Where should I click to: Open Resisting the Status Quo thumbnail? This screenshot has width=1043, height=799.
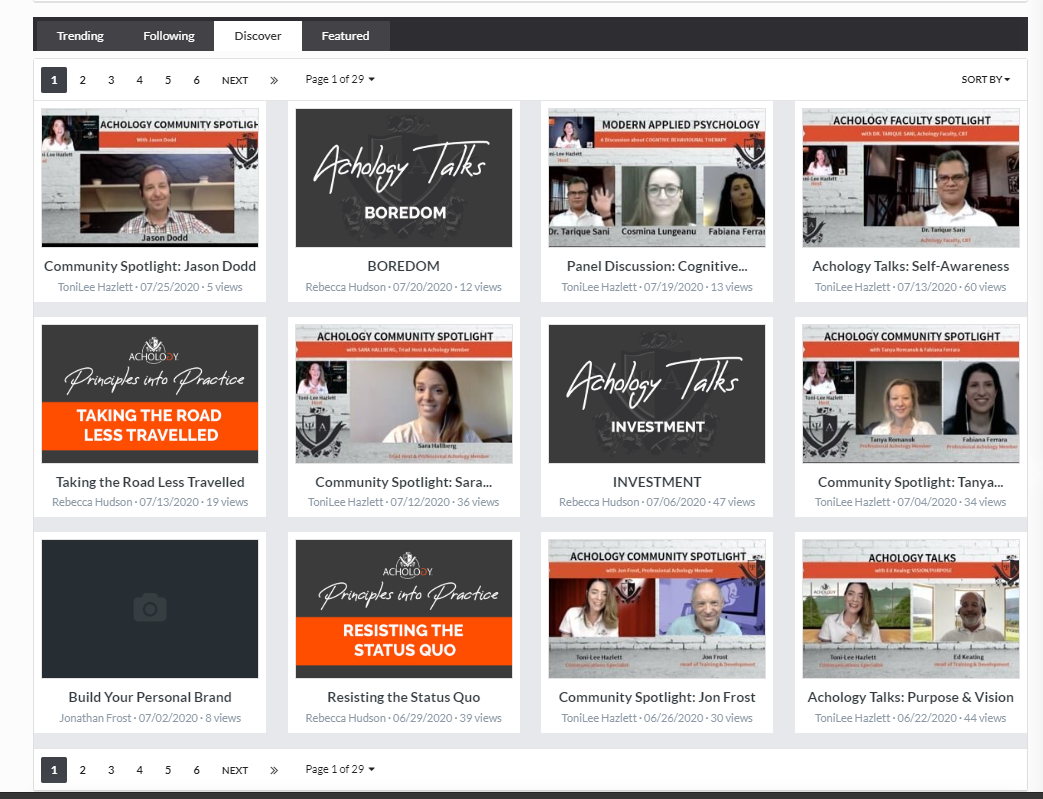point(404,609)
